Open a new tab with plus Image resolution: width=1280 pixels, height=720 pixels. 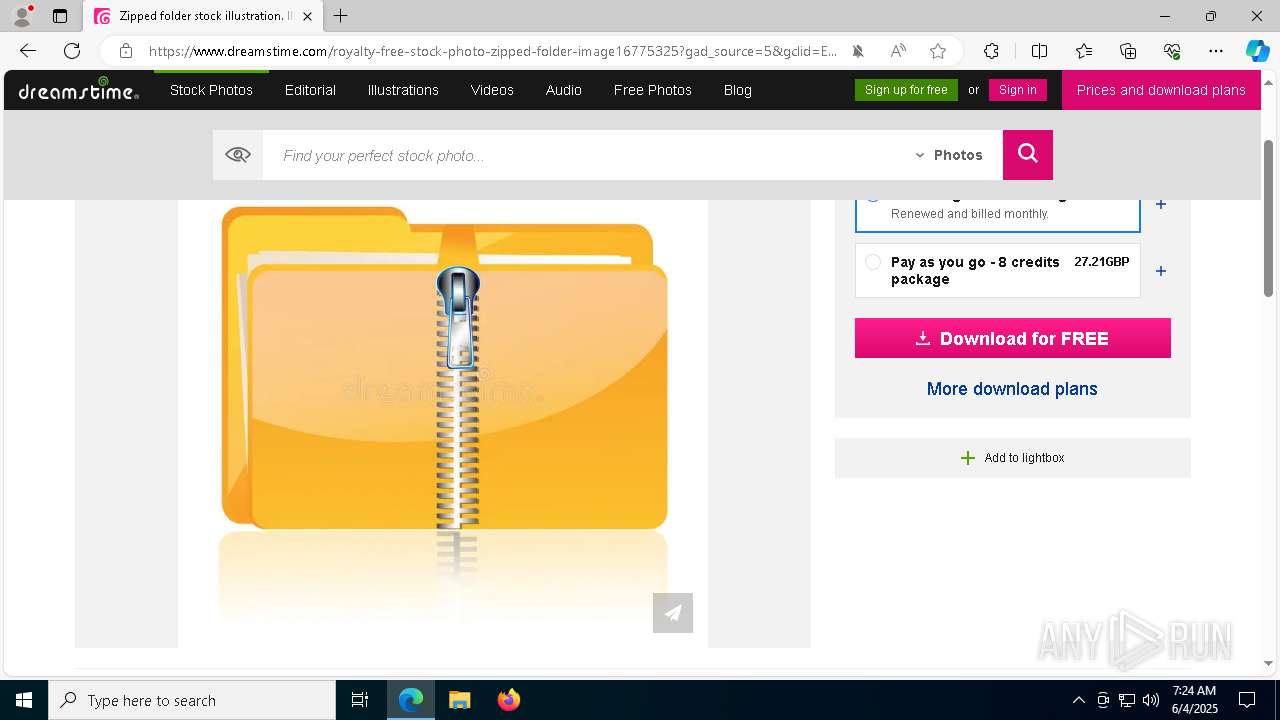click(x=341, y=16)
